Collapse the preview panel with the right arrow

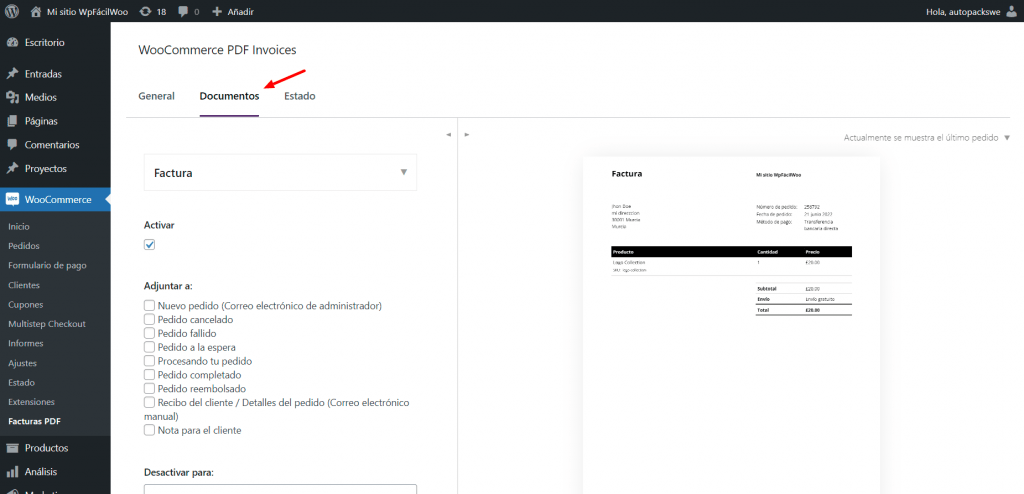click(467, 135)
